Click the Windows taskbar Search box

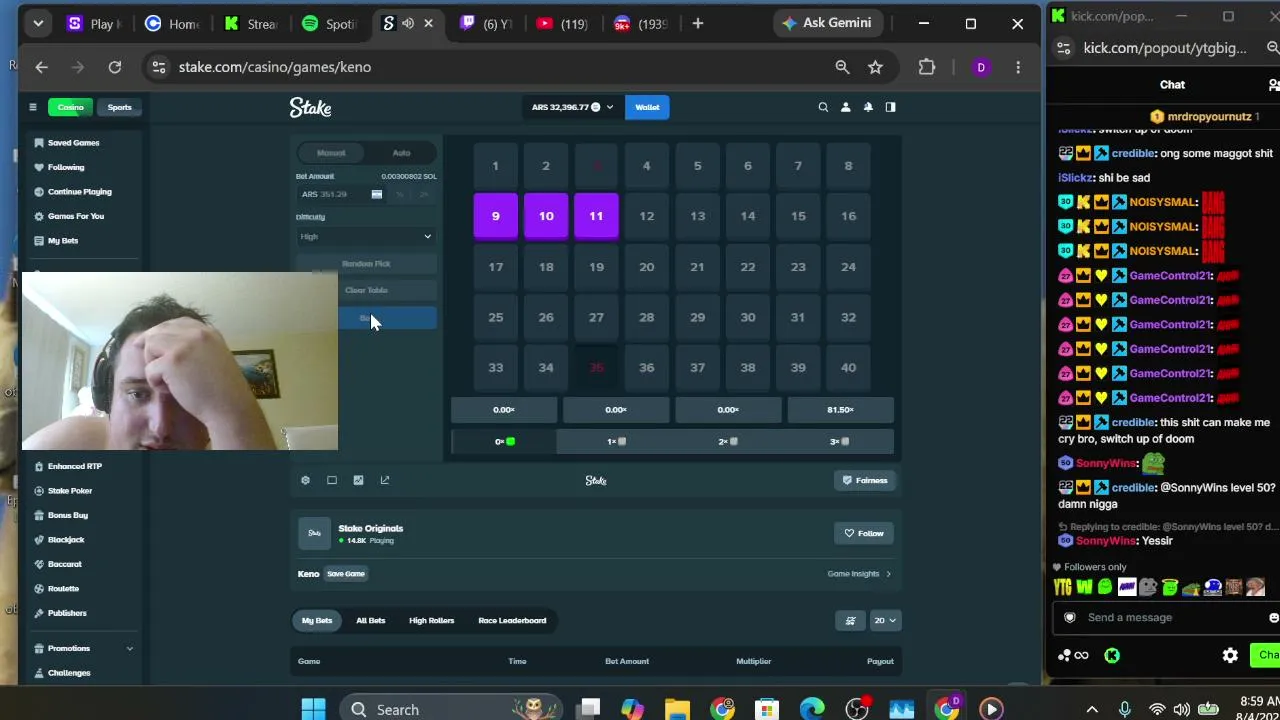click(x=450, y=709)
